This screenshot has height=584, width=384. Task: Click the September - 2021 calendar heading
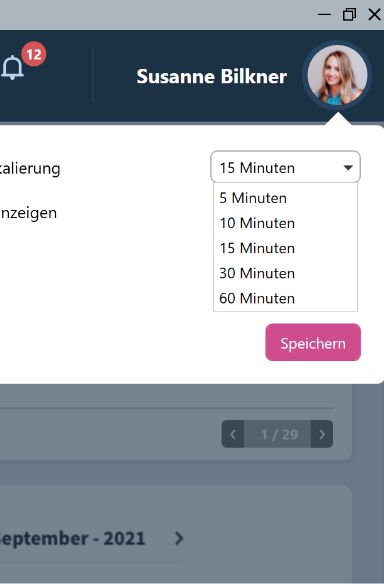tap(72, 539)
